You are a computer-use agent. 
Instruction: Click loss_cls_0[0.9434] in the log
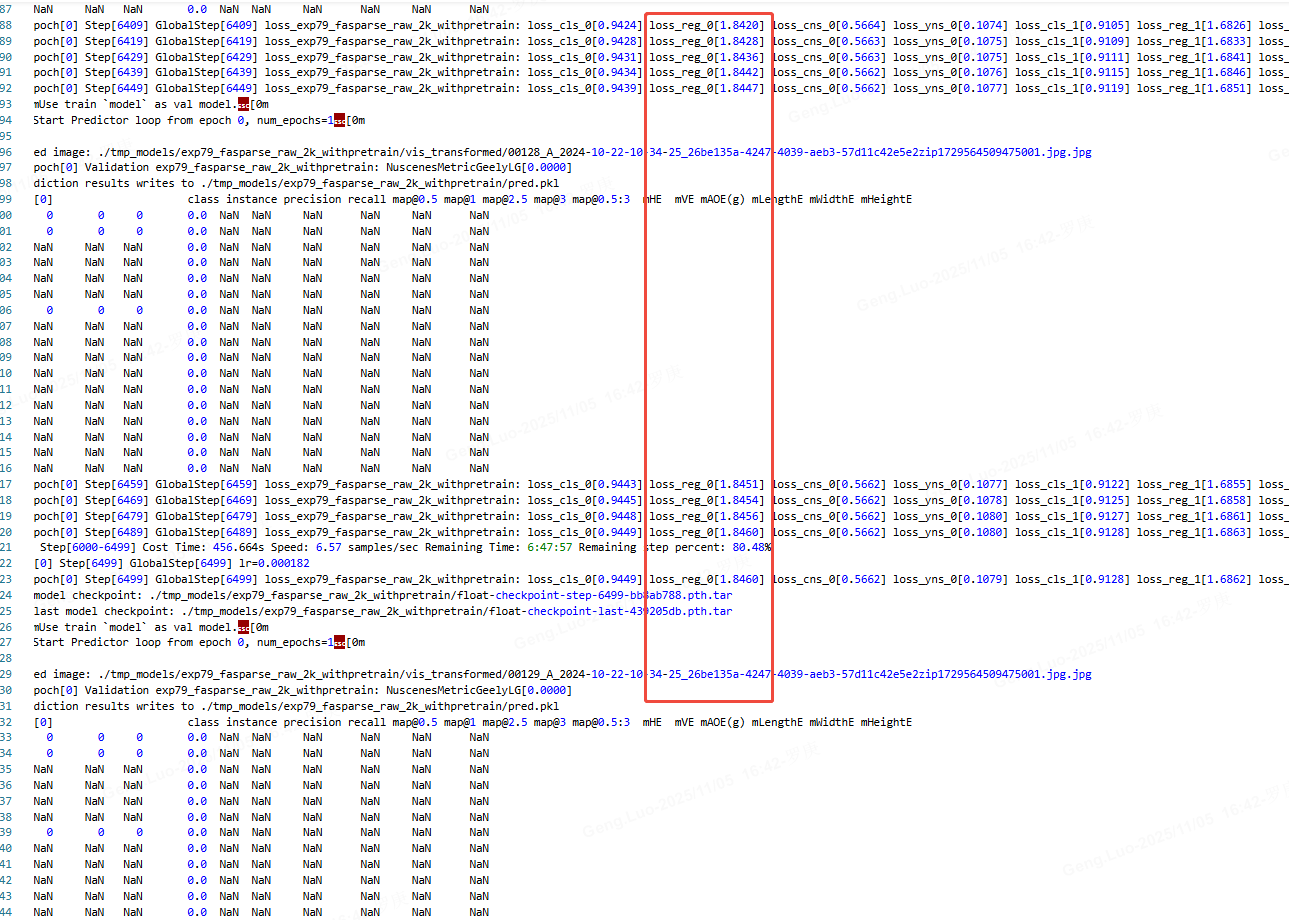point(585,72)
